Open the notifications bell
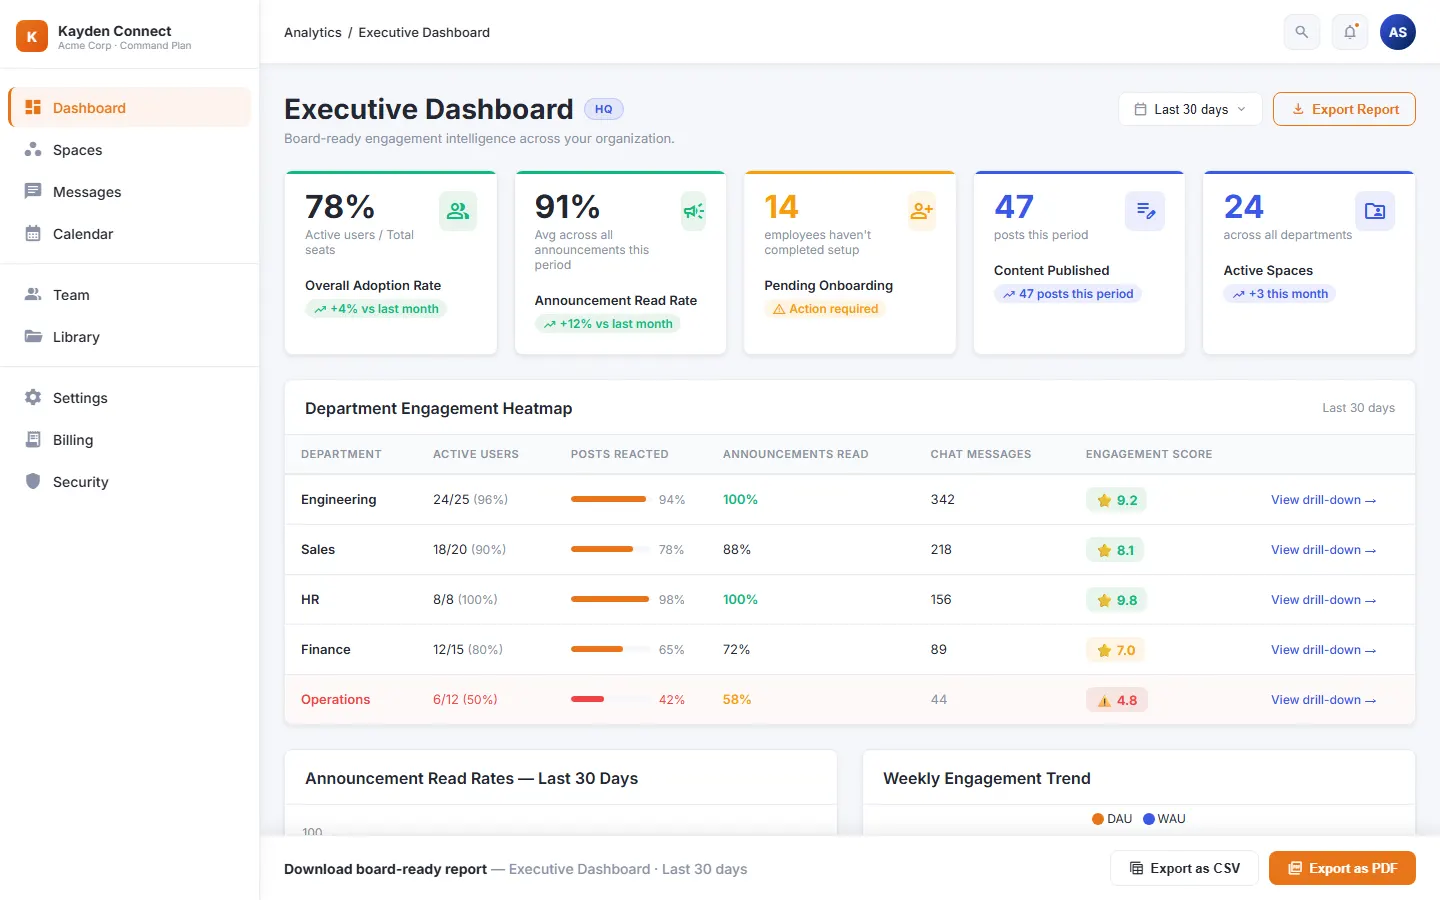 tap(1350, 32)
